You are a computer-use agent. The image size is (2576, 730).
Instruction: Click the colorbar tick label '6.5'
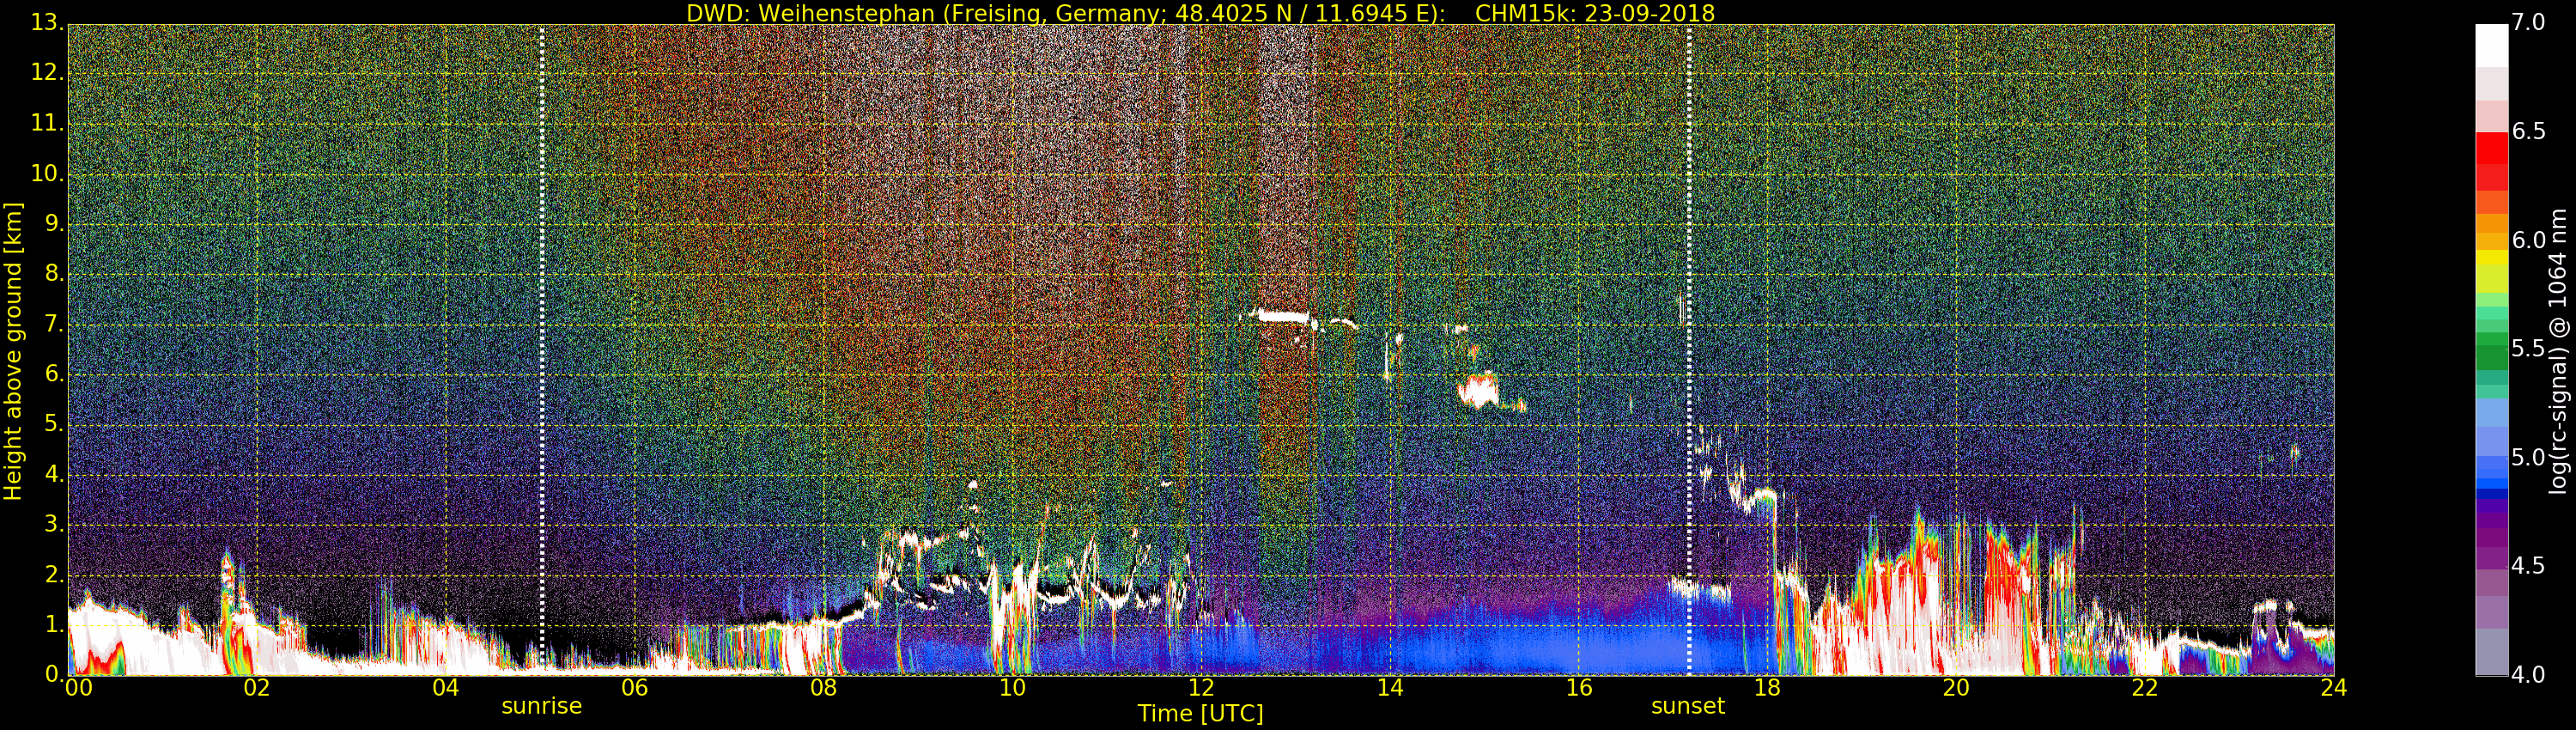[x=2528, y=131]
